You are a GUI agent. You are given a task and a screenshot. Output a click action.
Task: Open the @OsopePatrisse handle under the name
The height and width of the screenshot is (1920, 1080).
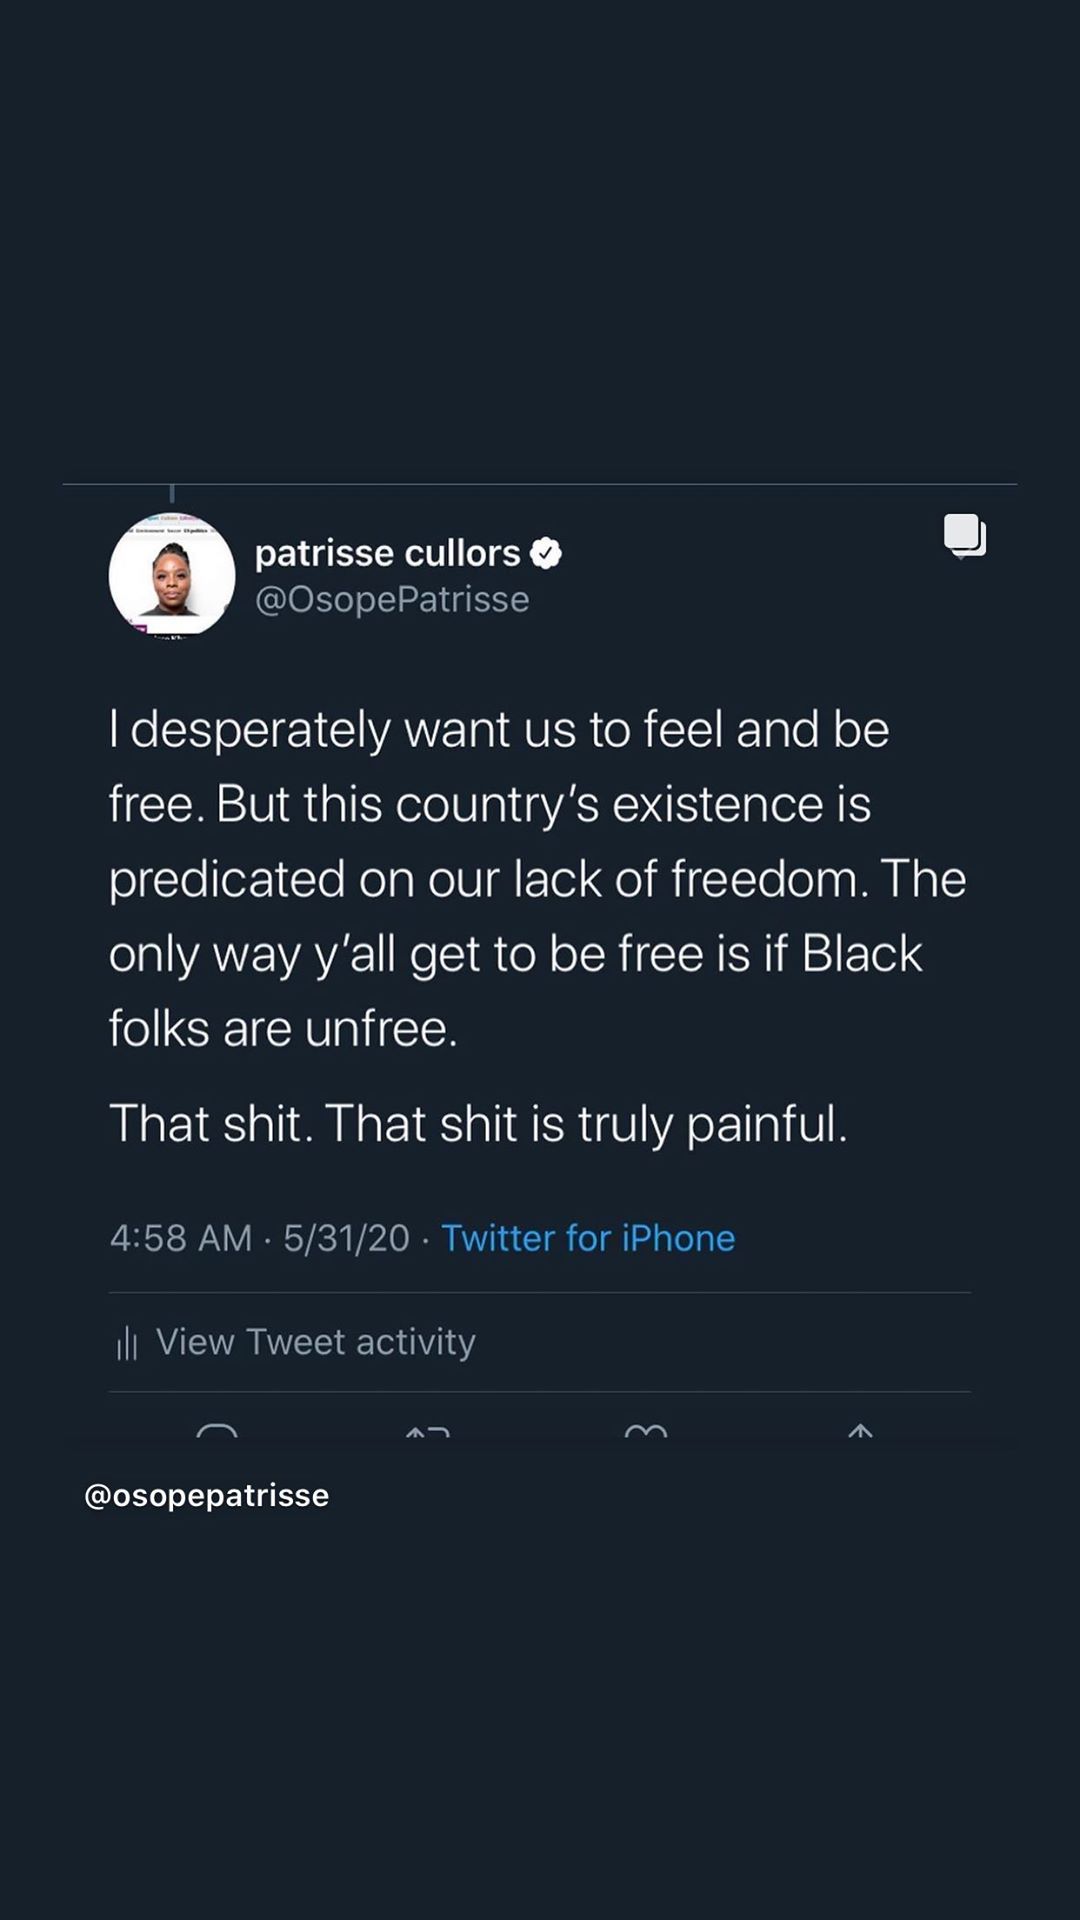coord(392,600)
